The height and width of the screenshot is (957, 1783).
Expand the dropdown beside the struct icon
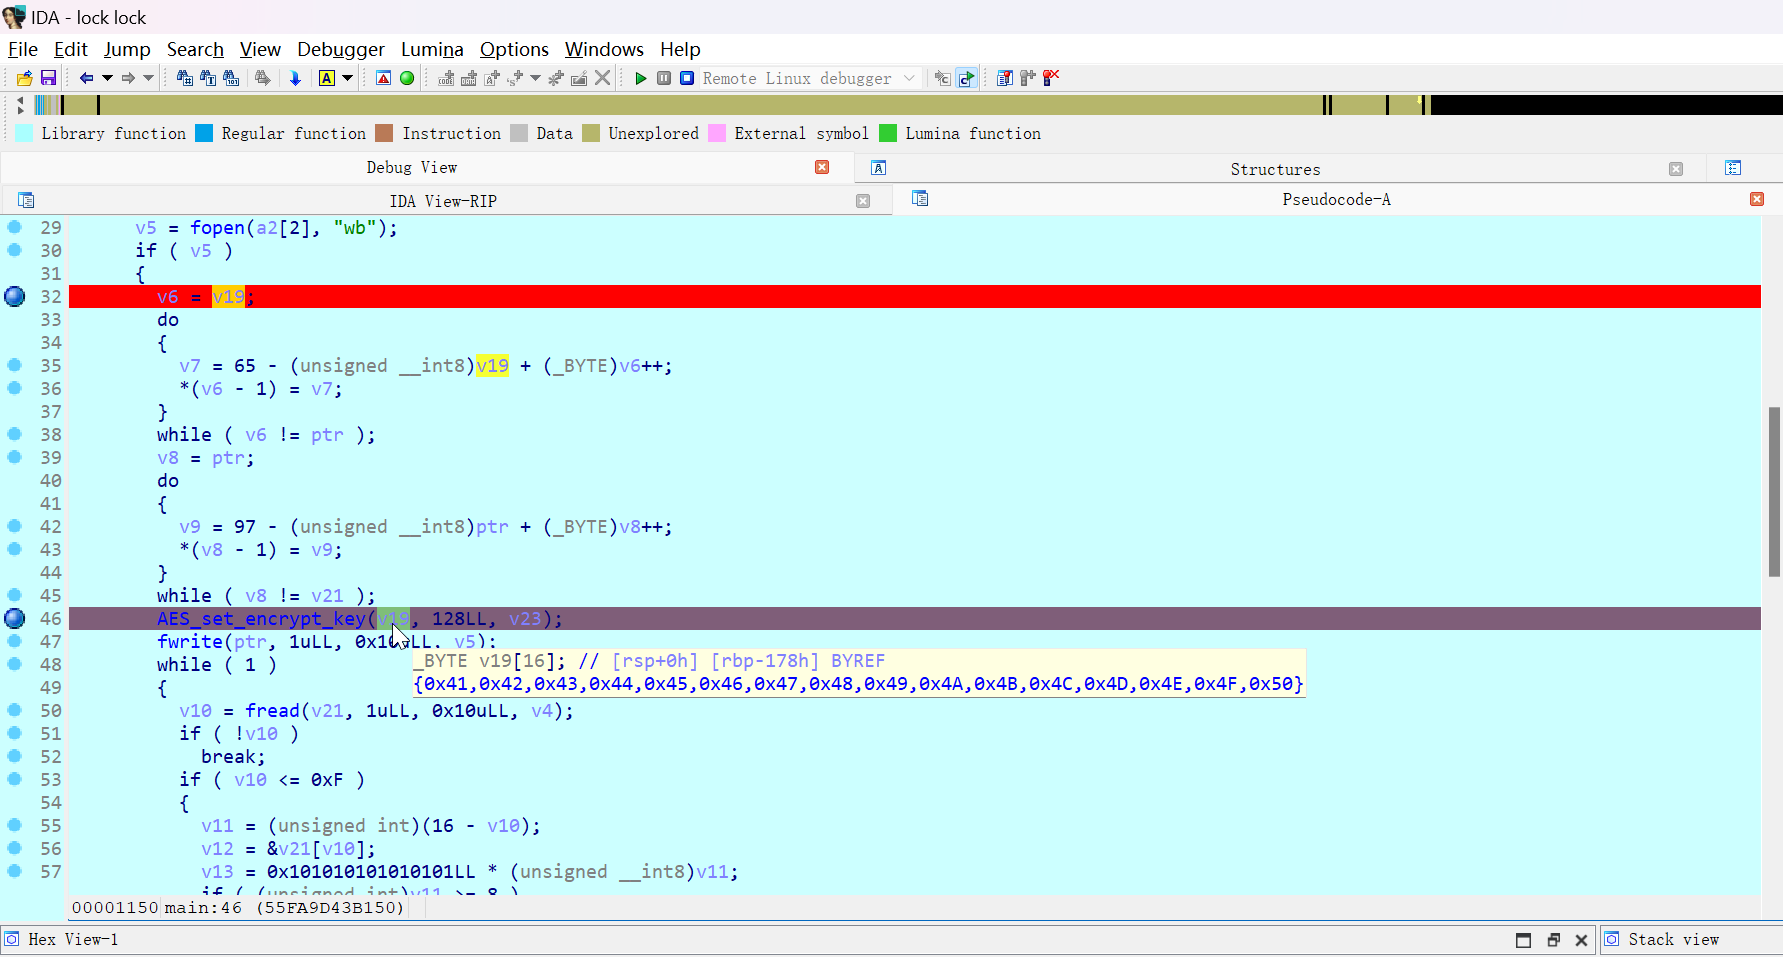[536, 78]
